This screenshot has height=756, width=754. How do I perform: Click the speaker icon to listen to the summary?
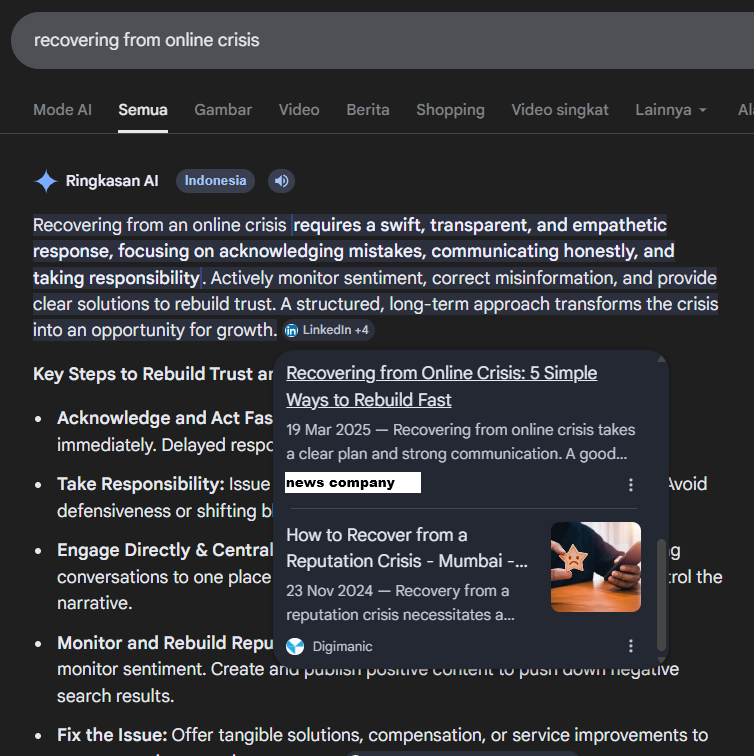click(282, 181)
